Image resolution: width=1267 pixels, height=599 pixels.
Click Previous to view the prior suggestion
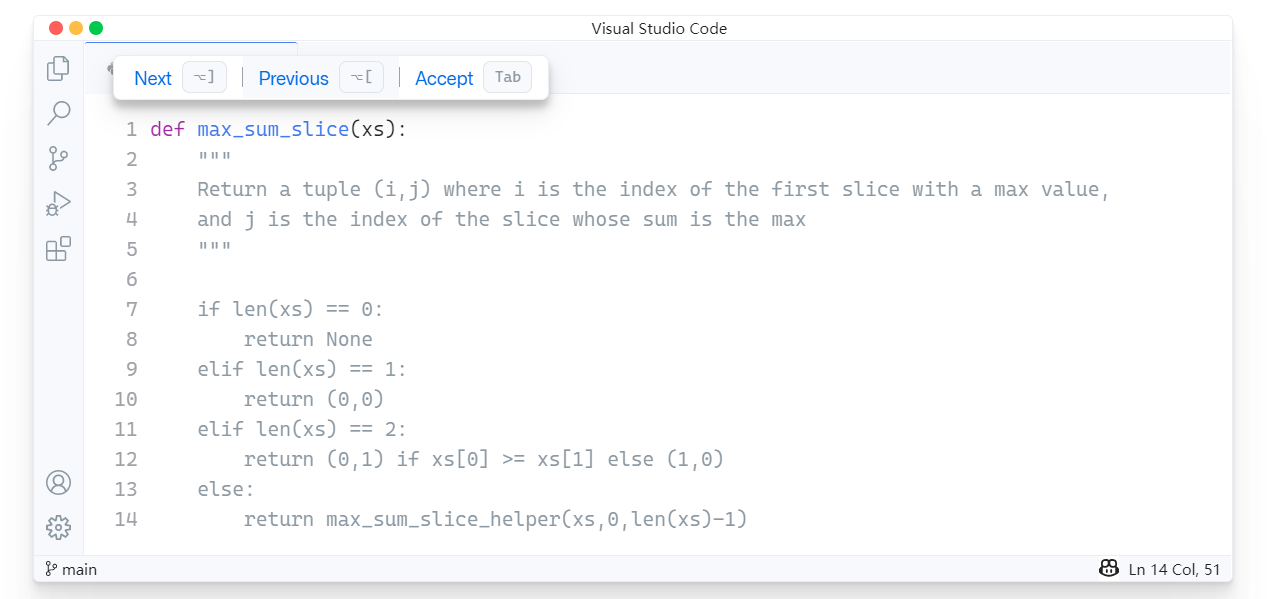click(293, 78)
